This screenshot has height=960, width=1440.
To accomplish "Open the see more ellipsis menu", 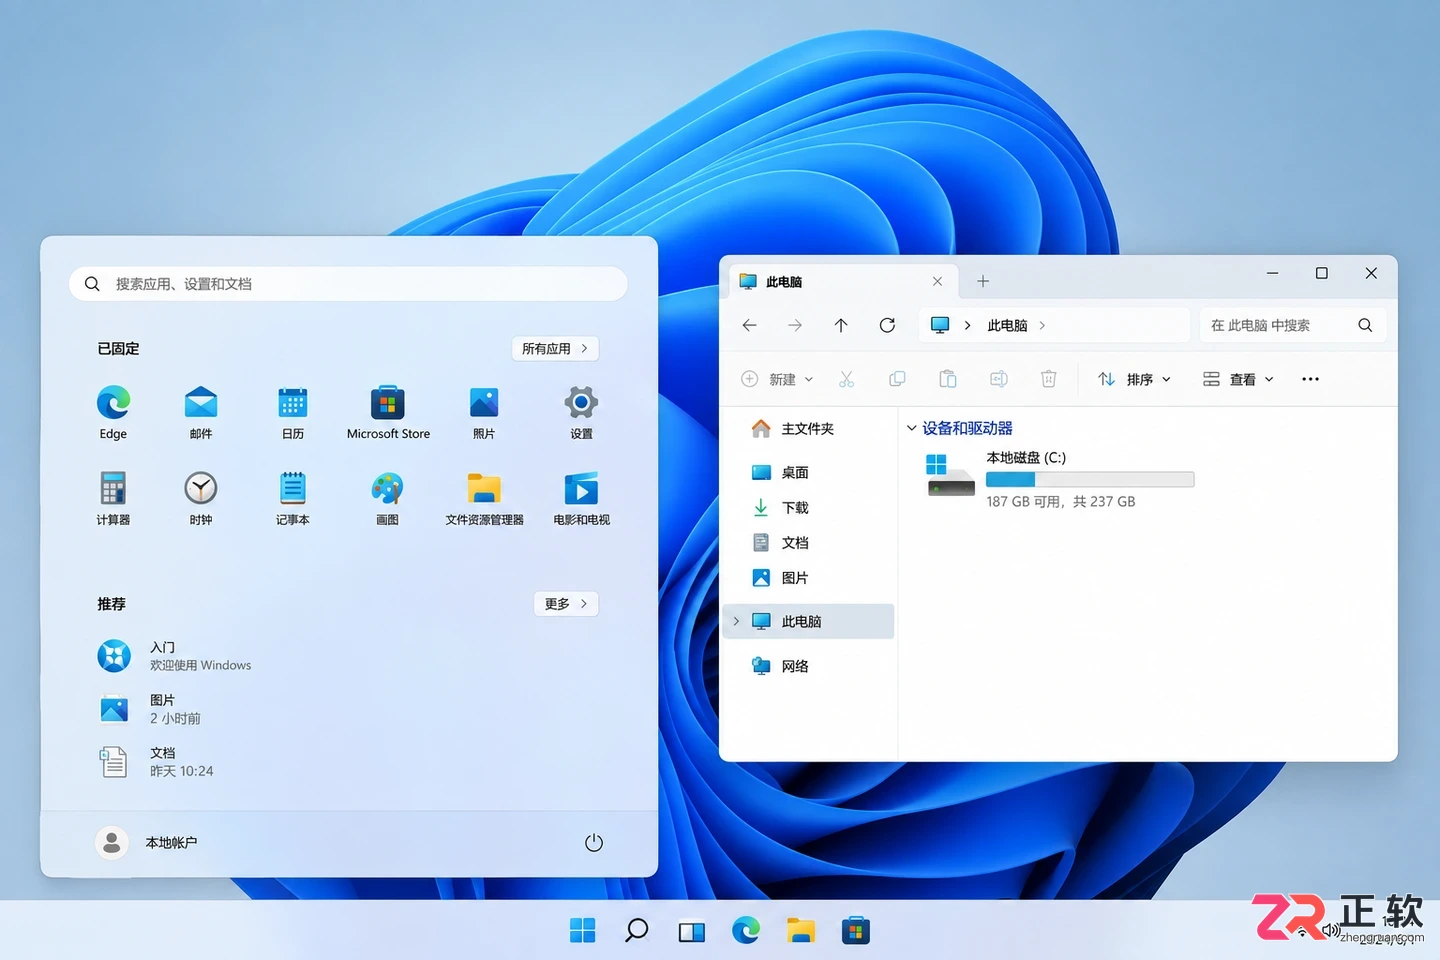I will [1311, 379].
